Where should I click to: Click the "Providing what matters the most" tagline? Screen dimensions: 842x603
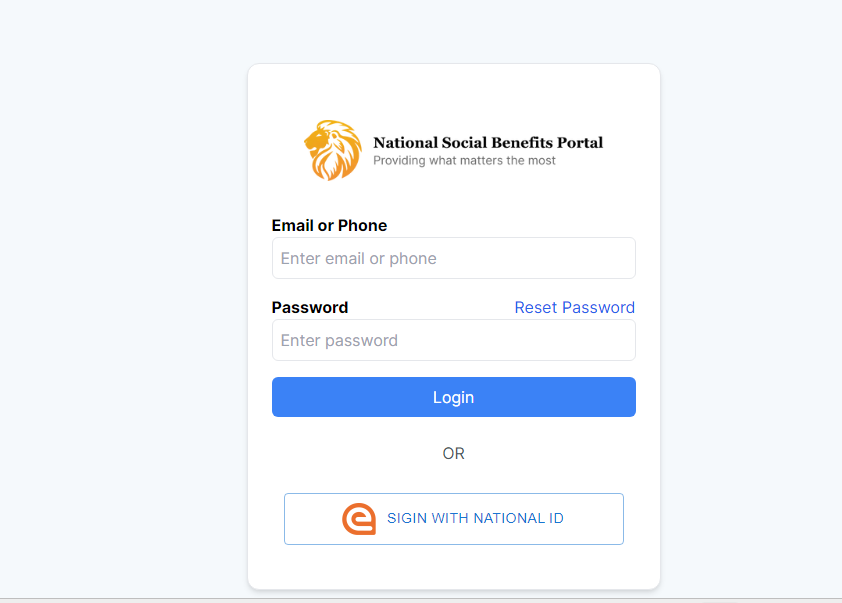tap(464, 160)
